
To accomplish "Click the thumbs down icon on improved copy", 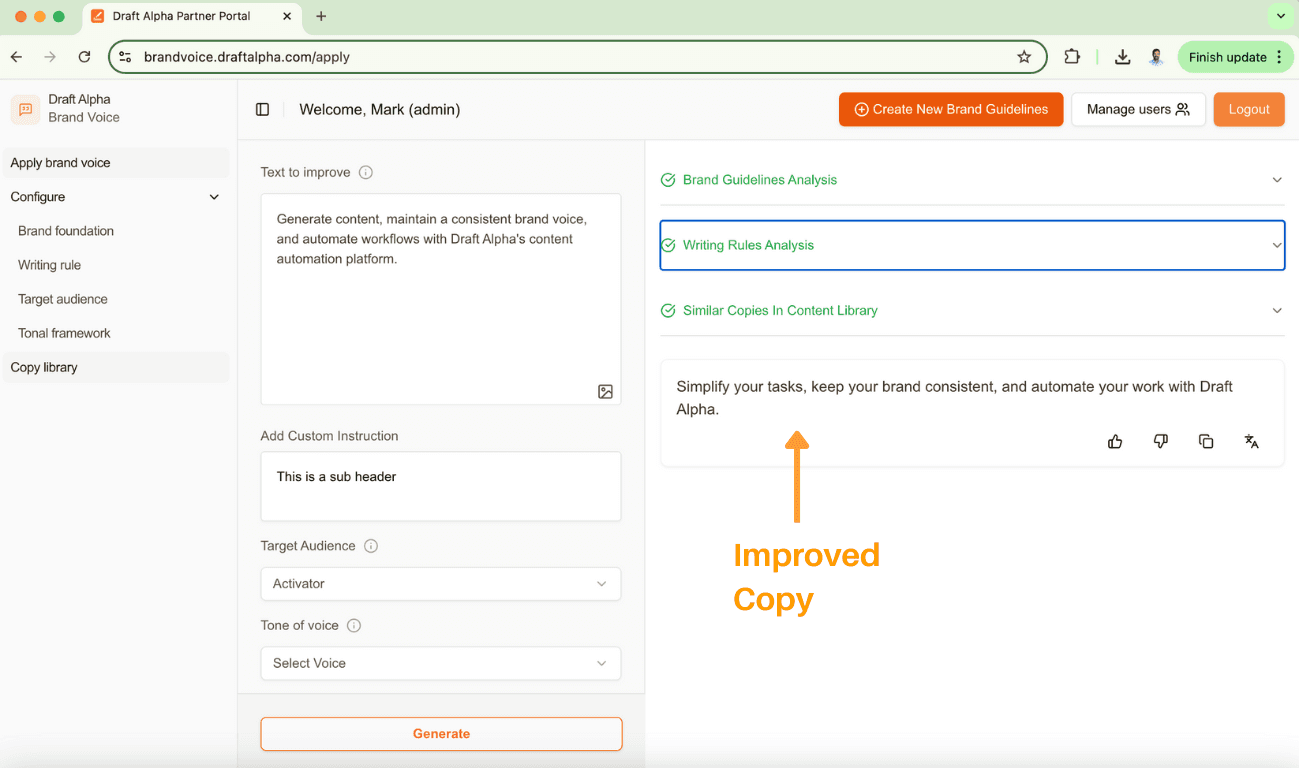I will 1160,441.
